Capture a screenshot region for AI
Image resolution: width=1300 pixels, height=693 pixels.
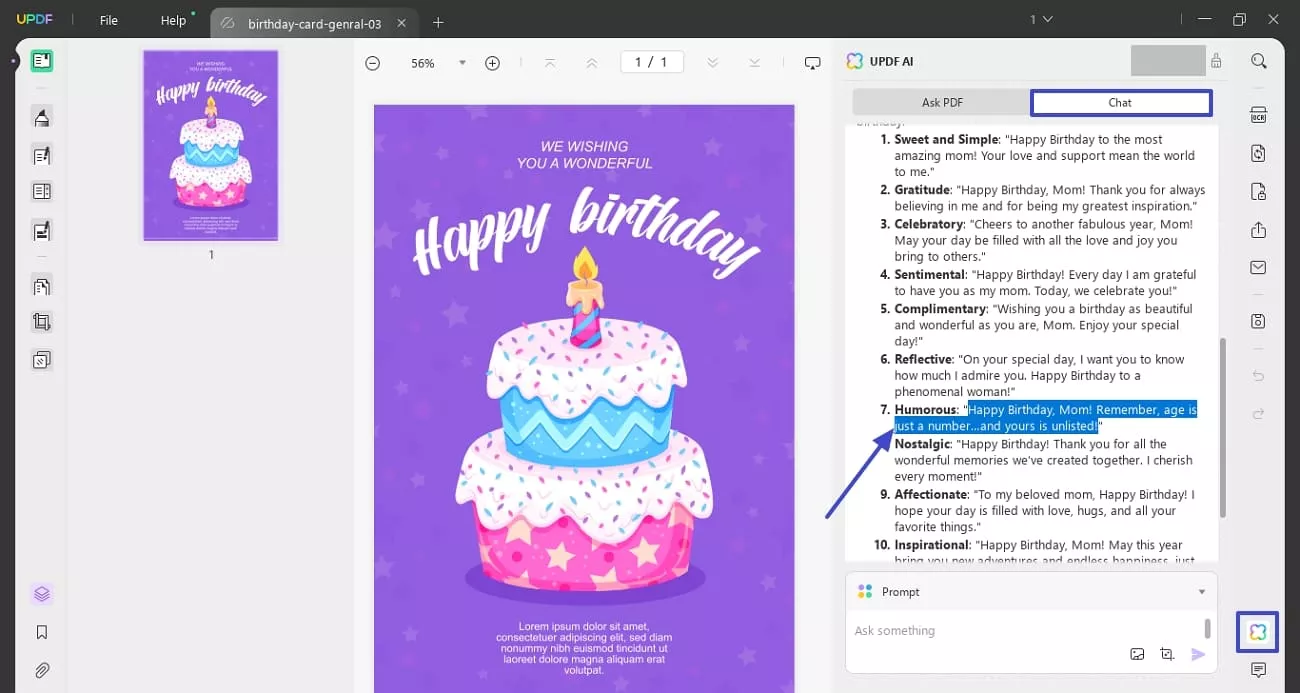1167,654
